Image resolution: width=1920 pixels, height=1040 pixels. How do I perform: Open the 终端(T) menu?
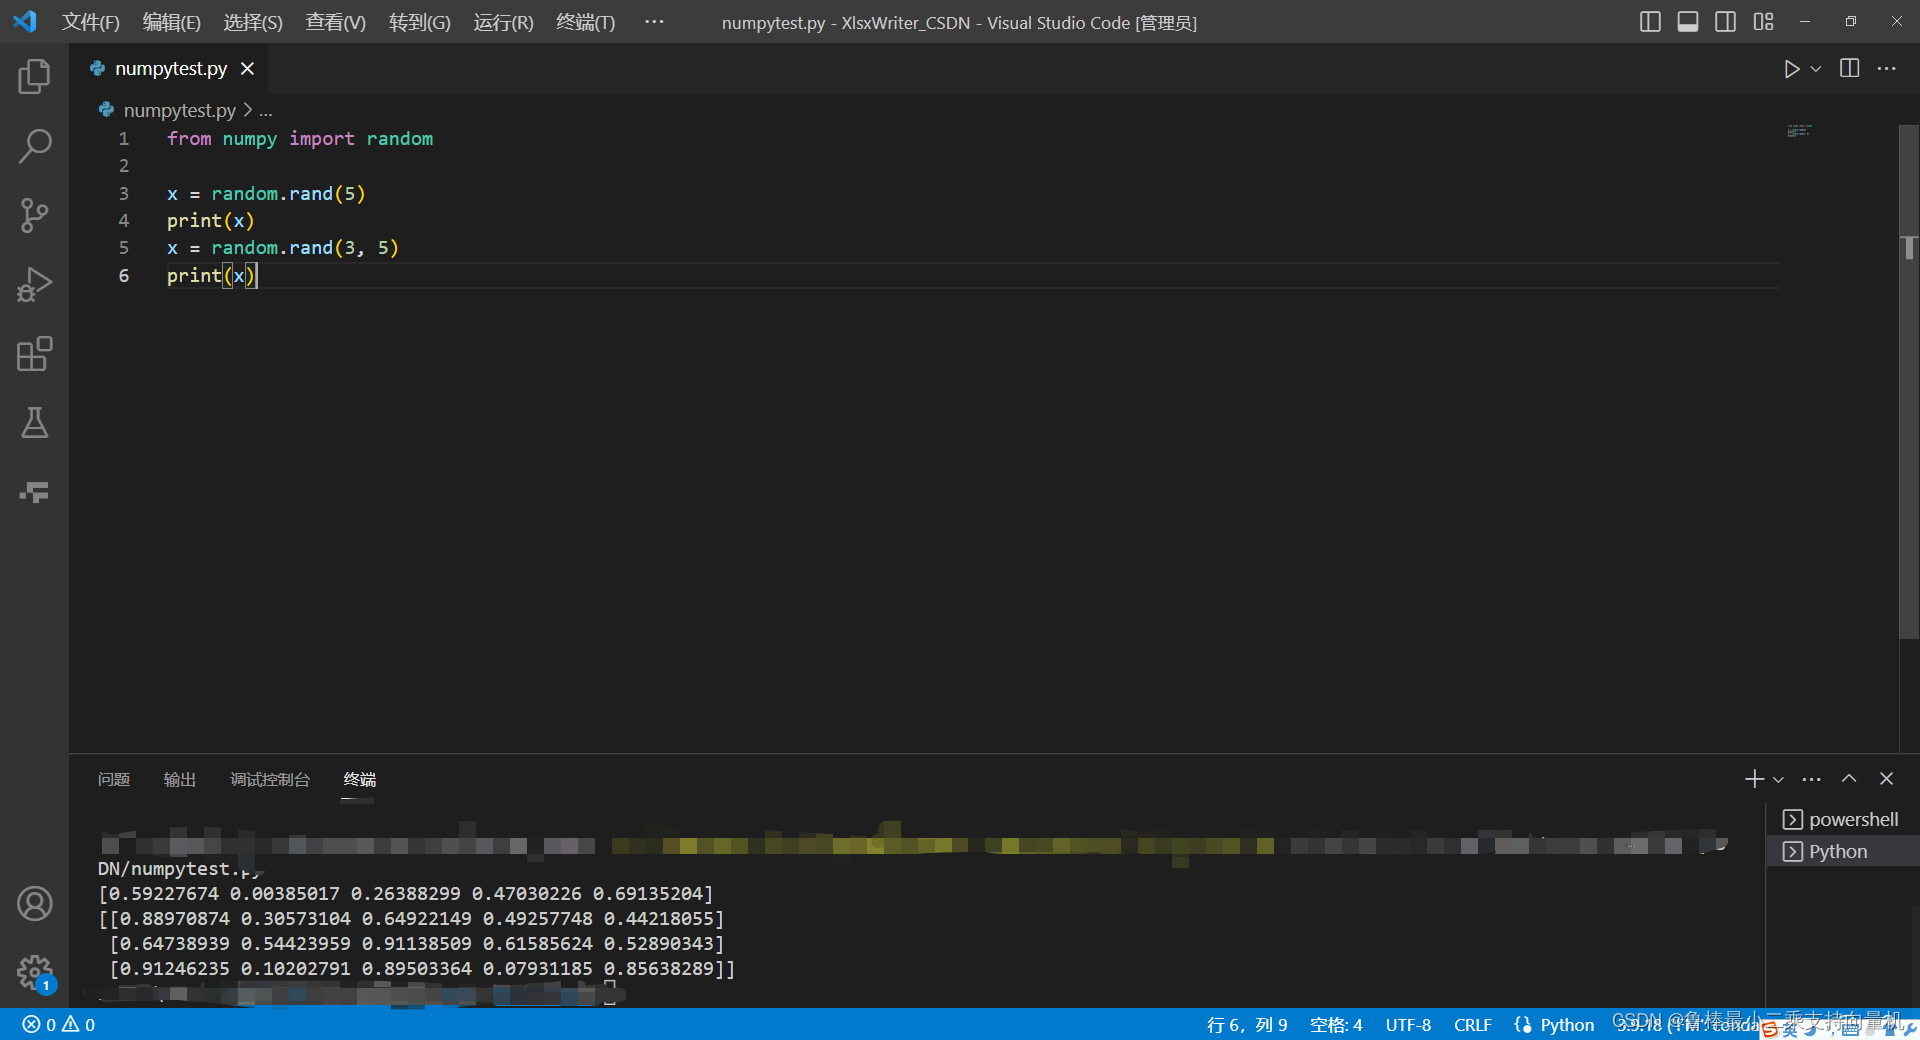[x=585, y=22]
